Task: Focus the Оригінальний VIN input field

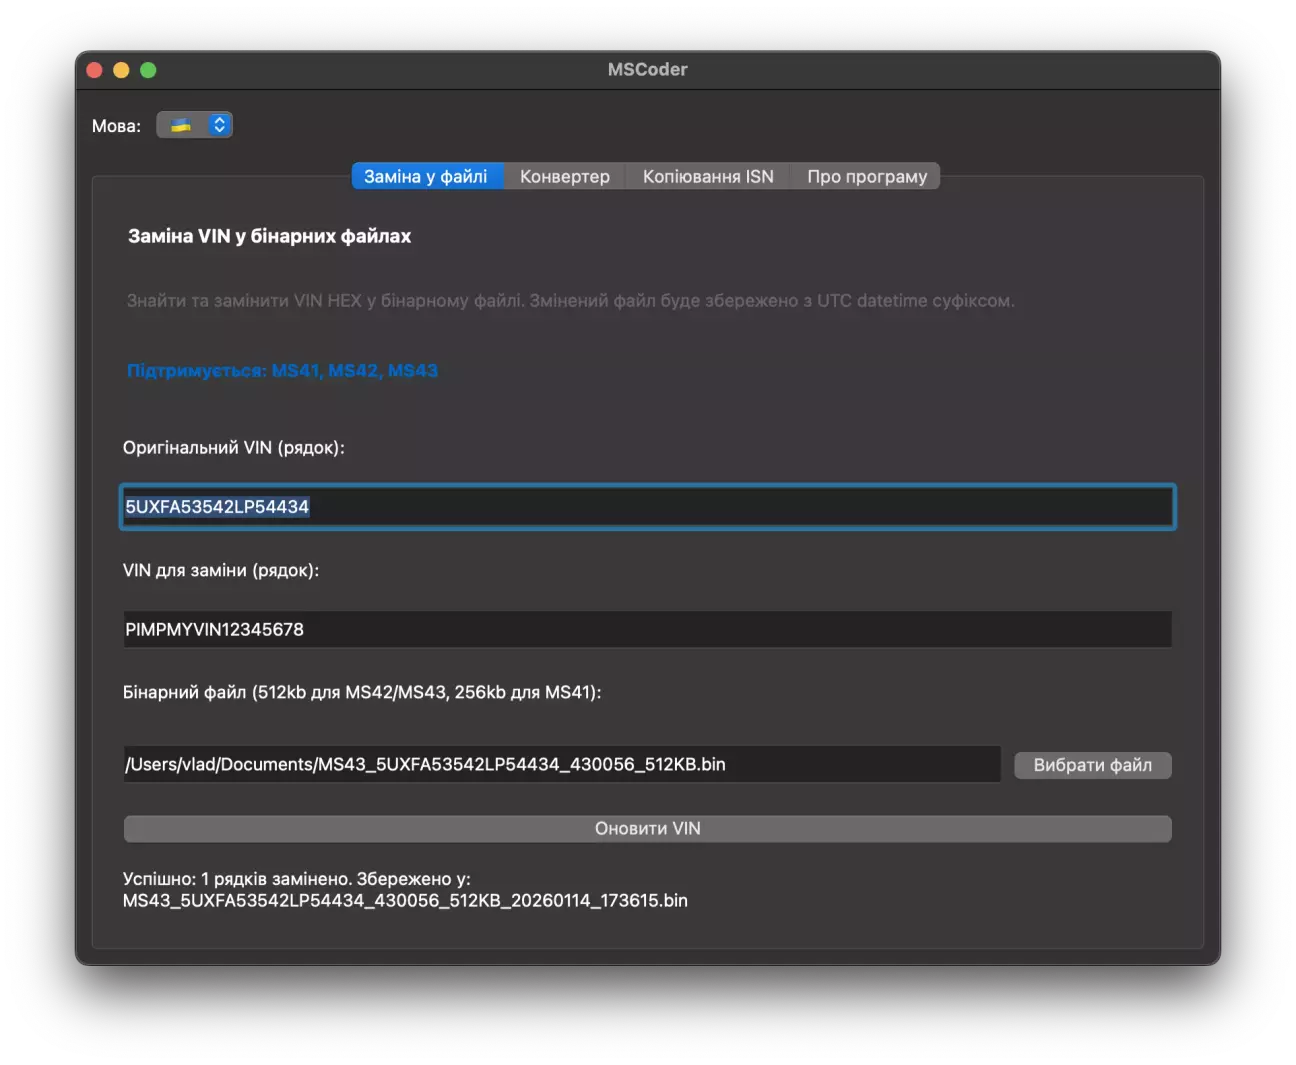Action: (x=647, y=507)
